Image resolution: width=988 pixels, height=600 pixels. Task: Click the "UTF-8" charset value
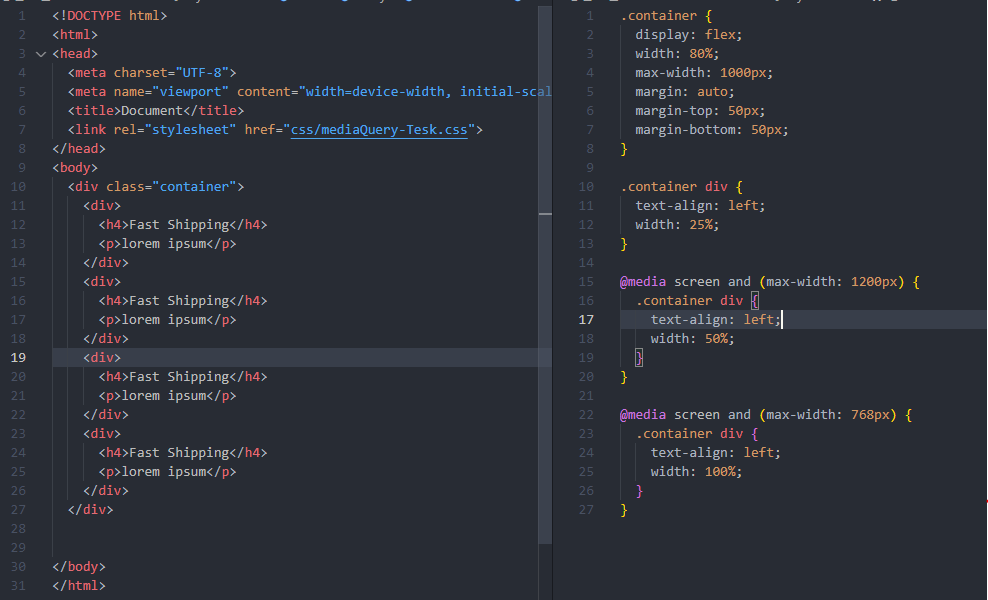click(202, 72)
